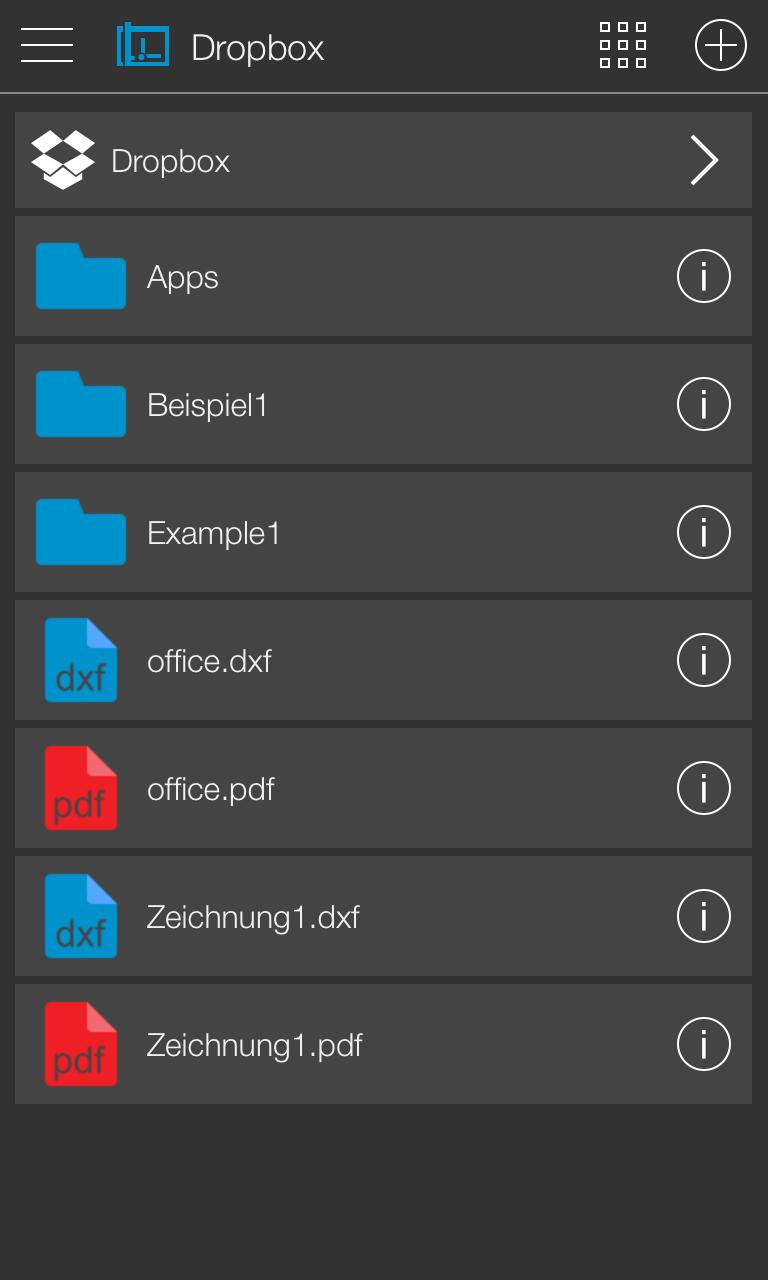The height and width of the screenshot is (1280, 768).
Task: Select the office.pdf file
Action: 383,788
